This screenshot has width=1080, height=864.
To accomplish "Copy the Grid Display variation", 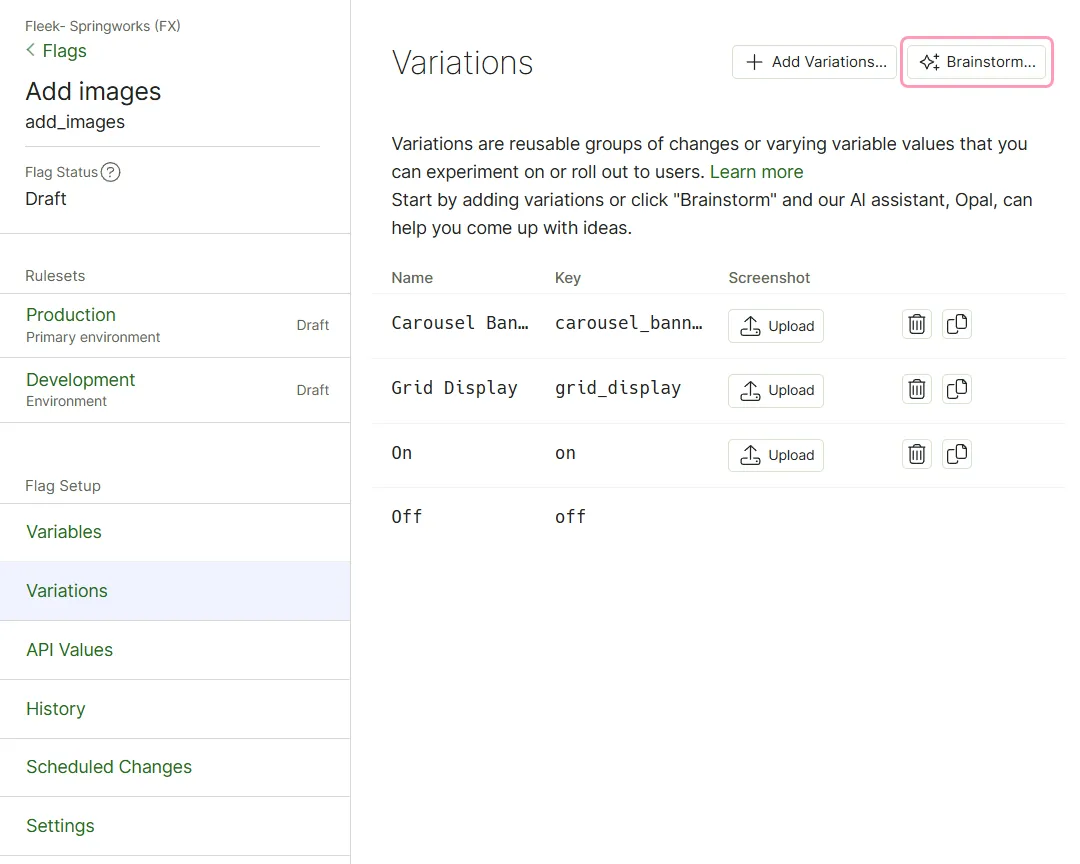I will click(x=957, y=389).
